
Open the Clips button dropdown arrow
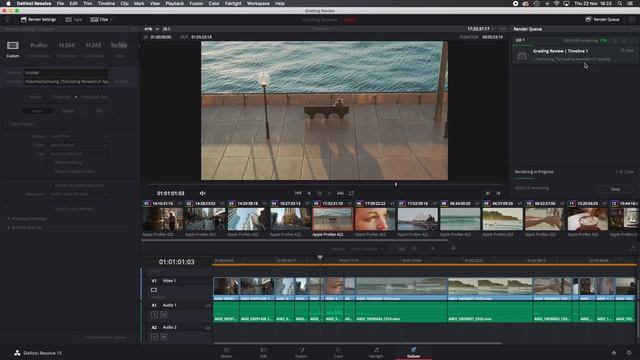click(111, 20)
